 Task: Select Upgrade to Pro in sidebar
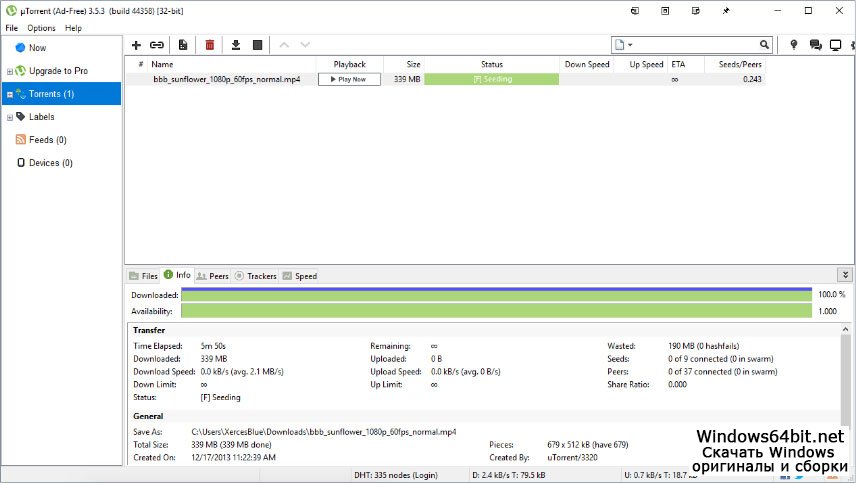pos(58,71)
